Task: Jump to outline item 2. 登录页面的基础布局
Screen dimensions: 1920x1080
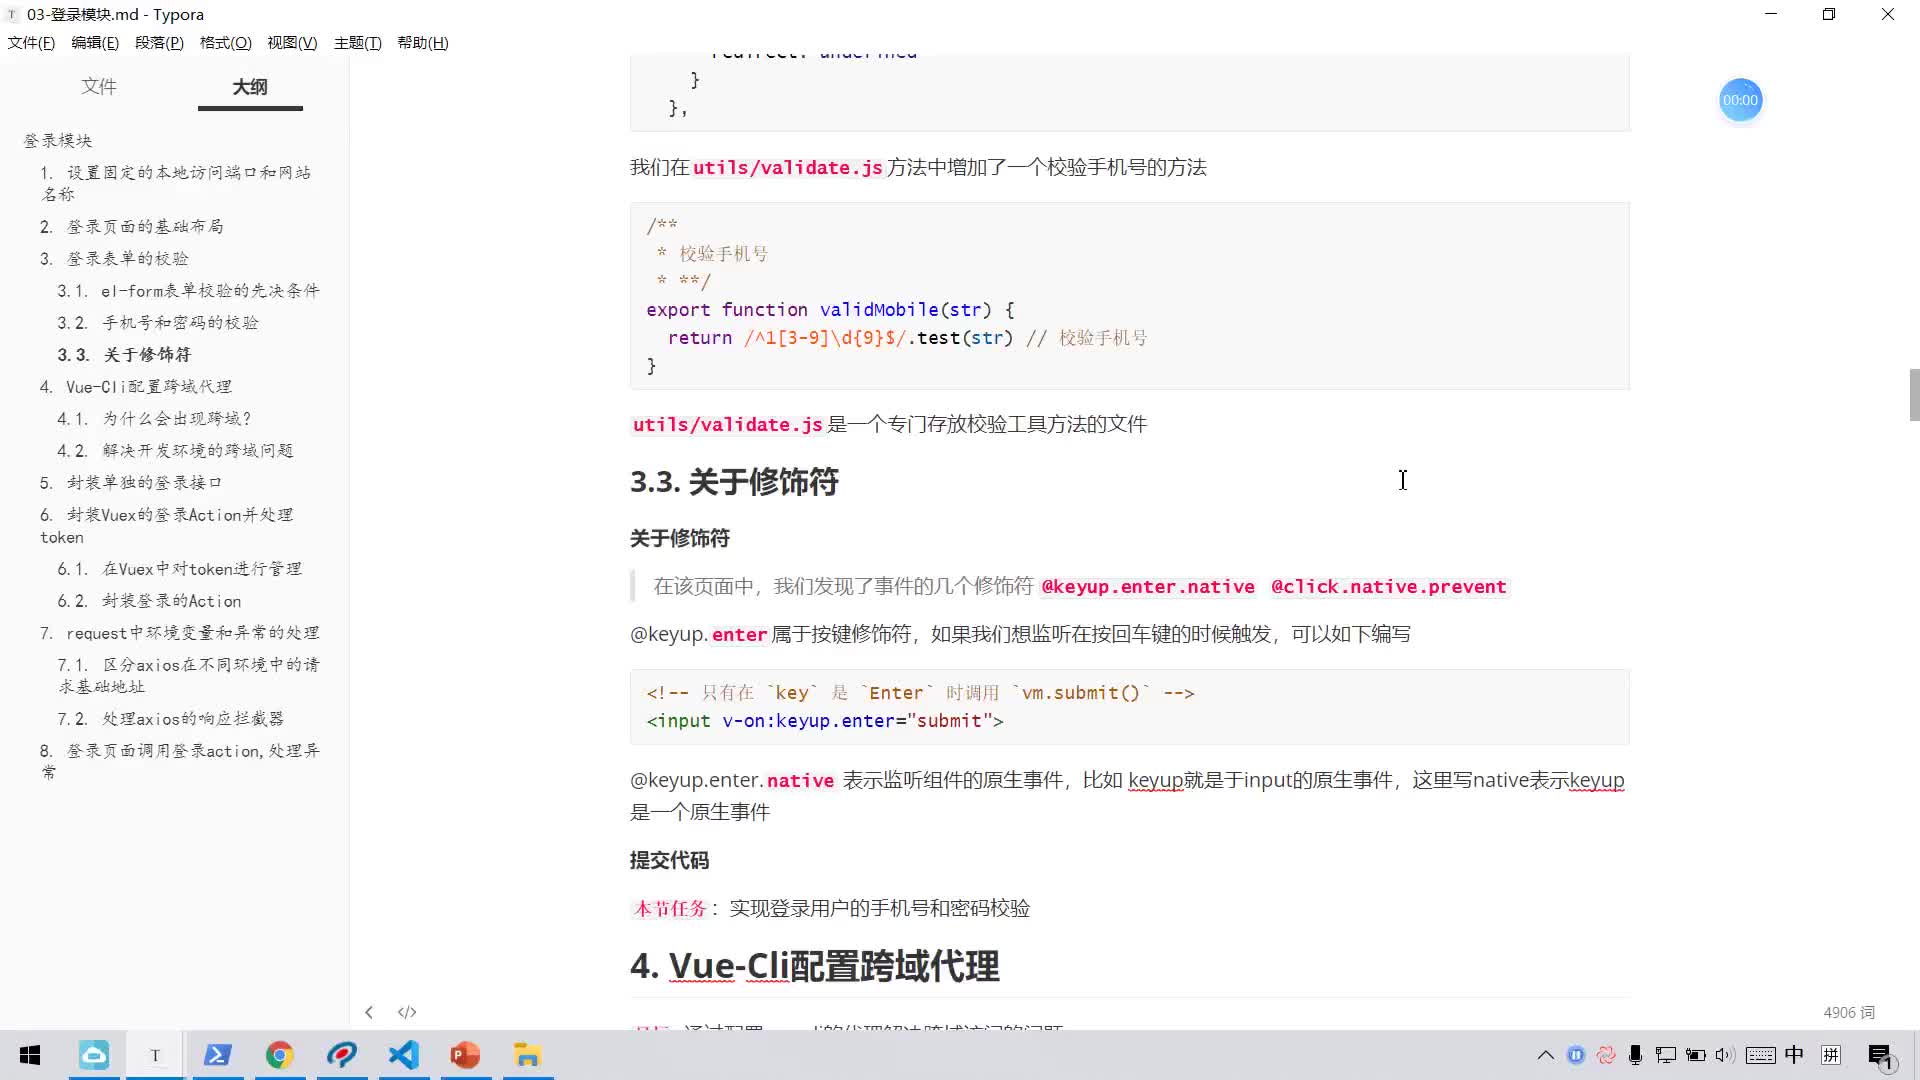Action: click(x=131, y=227)
